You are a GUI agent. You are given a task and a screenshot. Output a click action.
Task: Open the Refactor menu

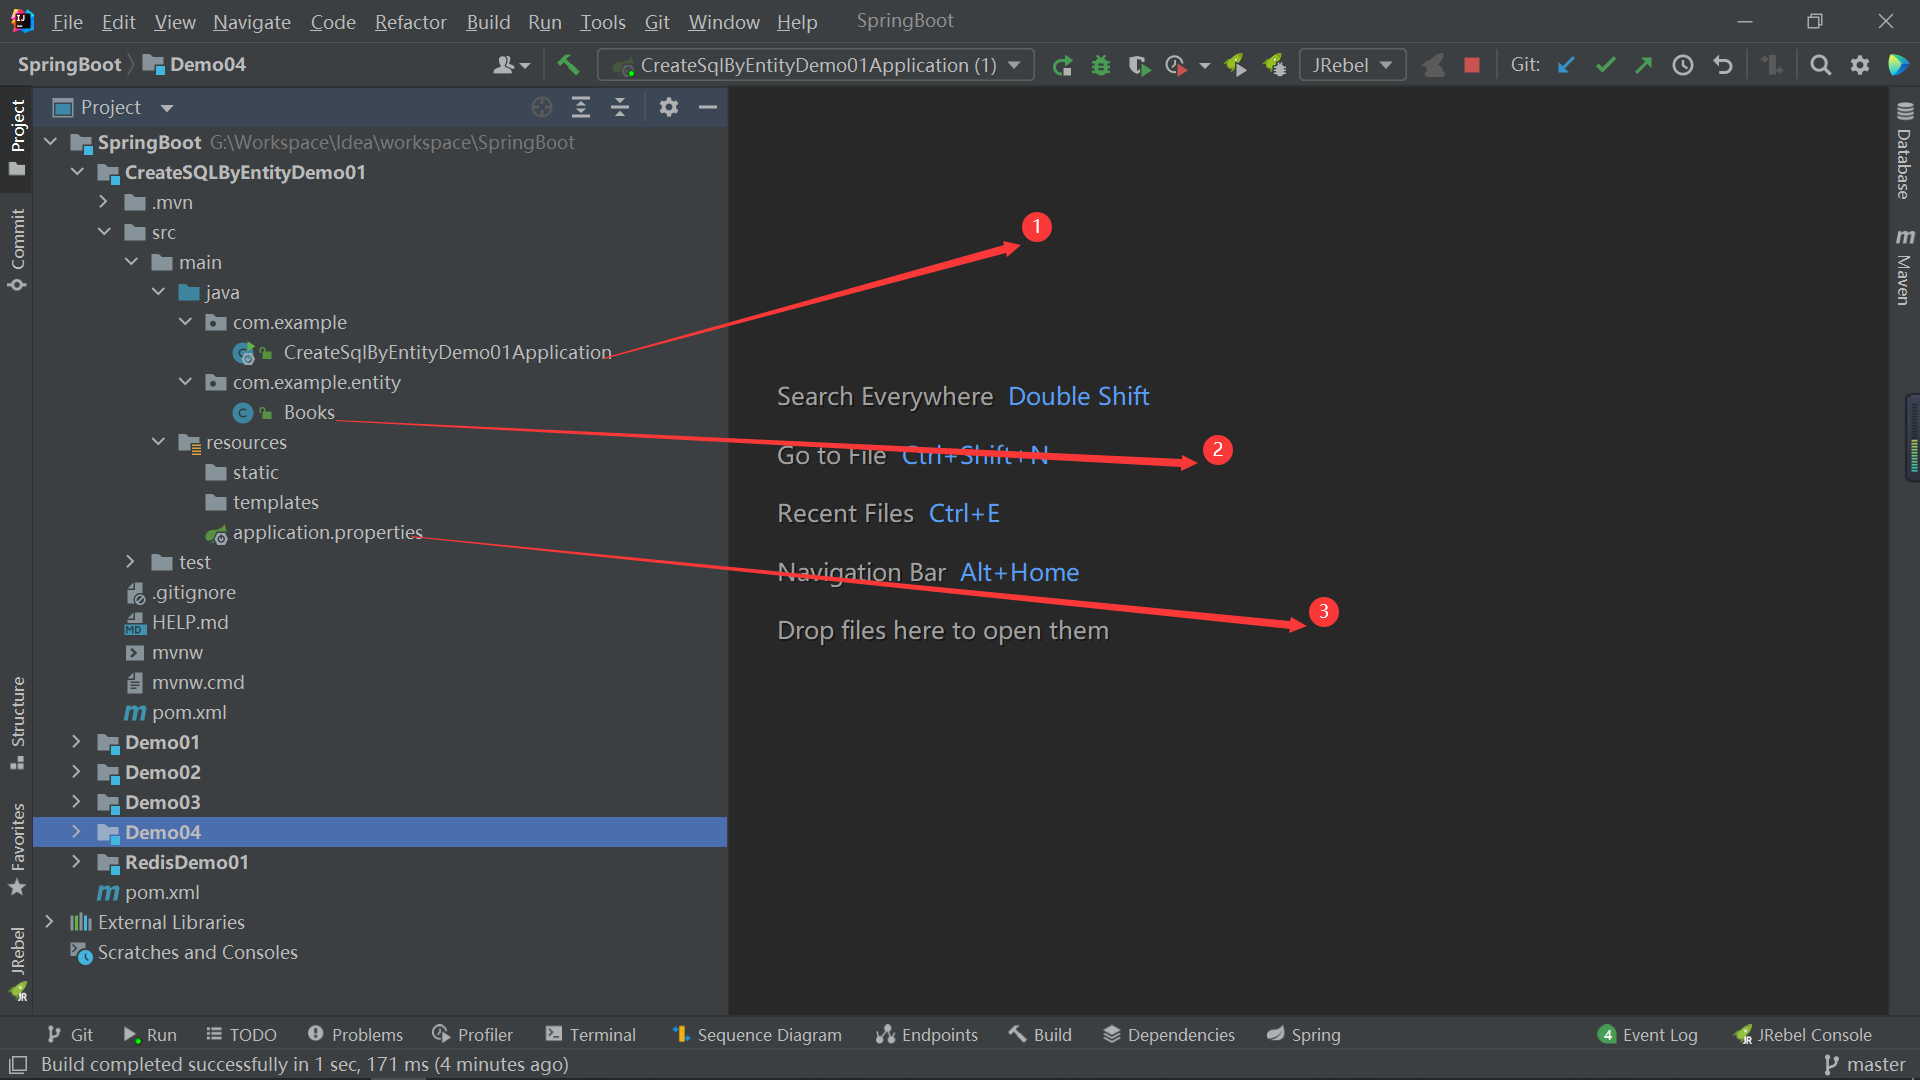coord(410,21)
